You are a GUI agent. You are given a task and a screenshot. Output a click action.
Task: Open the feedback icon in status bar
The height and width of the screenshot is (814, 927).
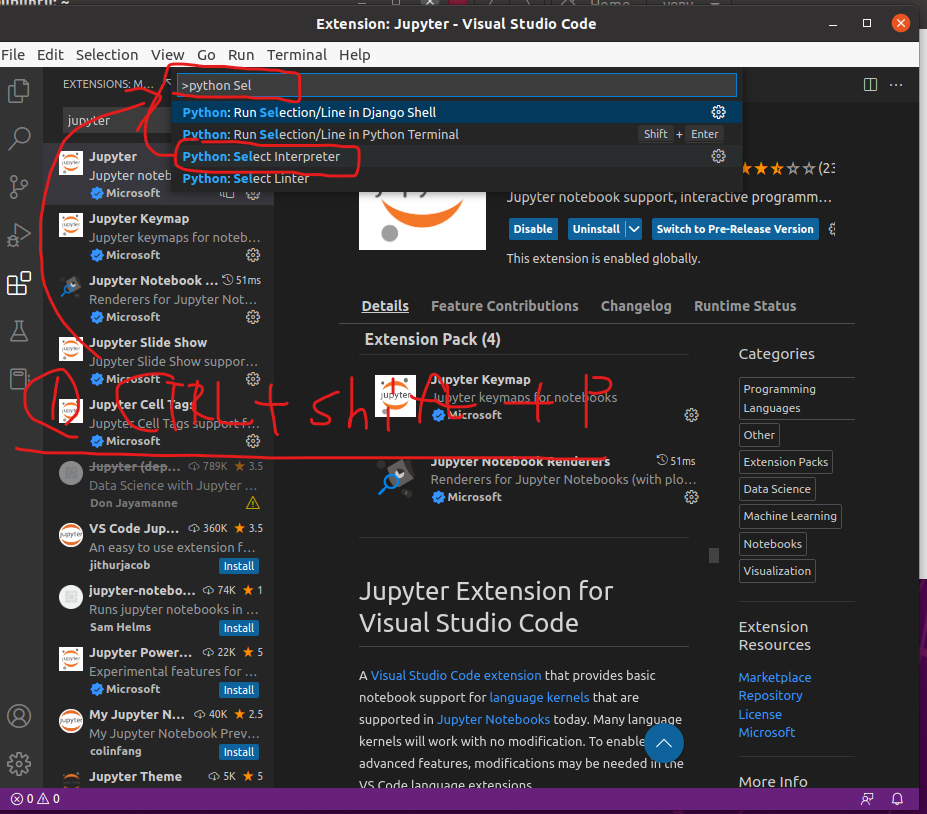point(867,799)
